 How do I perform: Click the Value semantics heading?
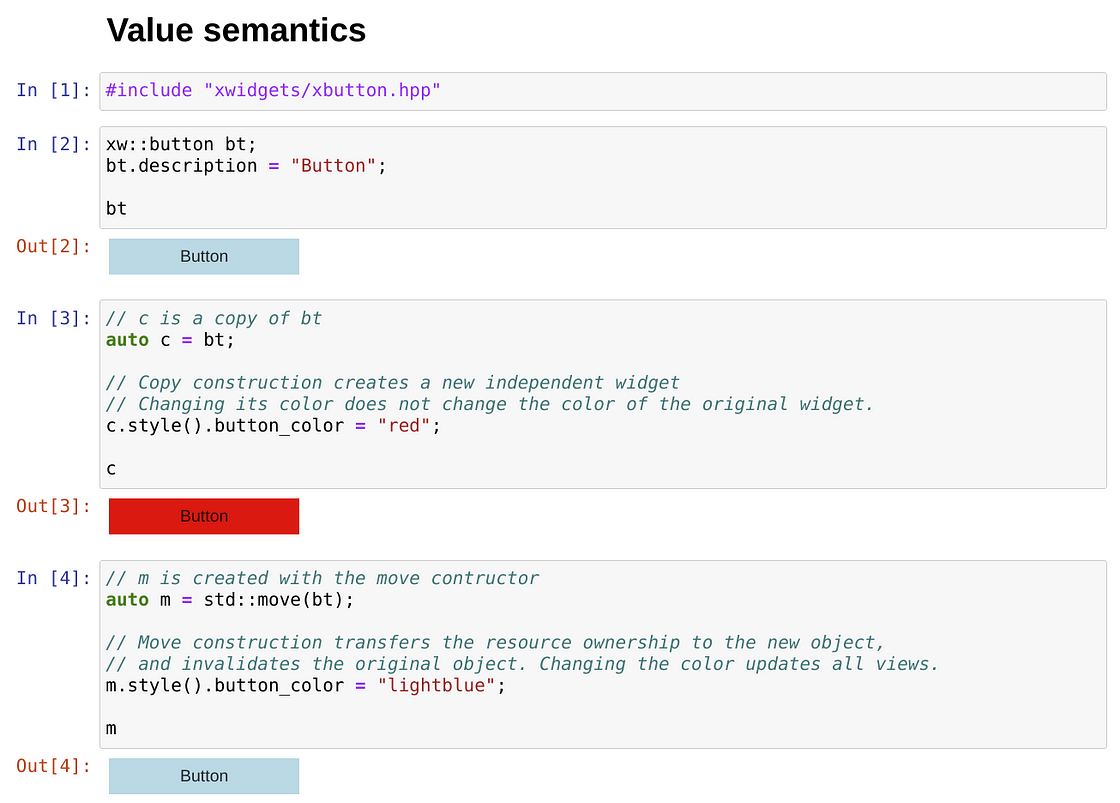236,31
